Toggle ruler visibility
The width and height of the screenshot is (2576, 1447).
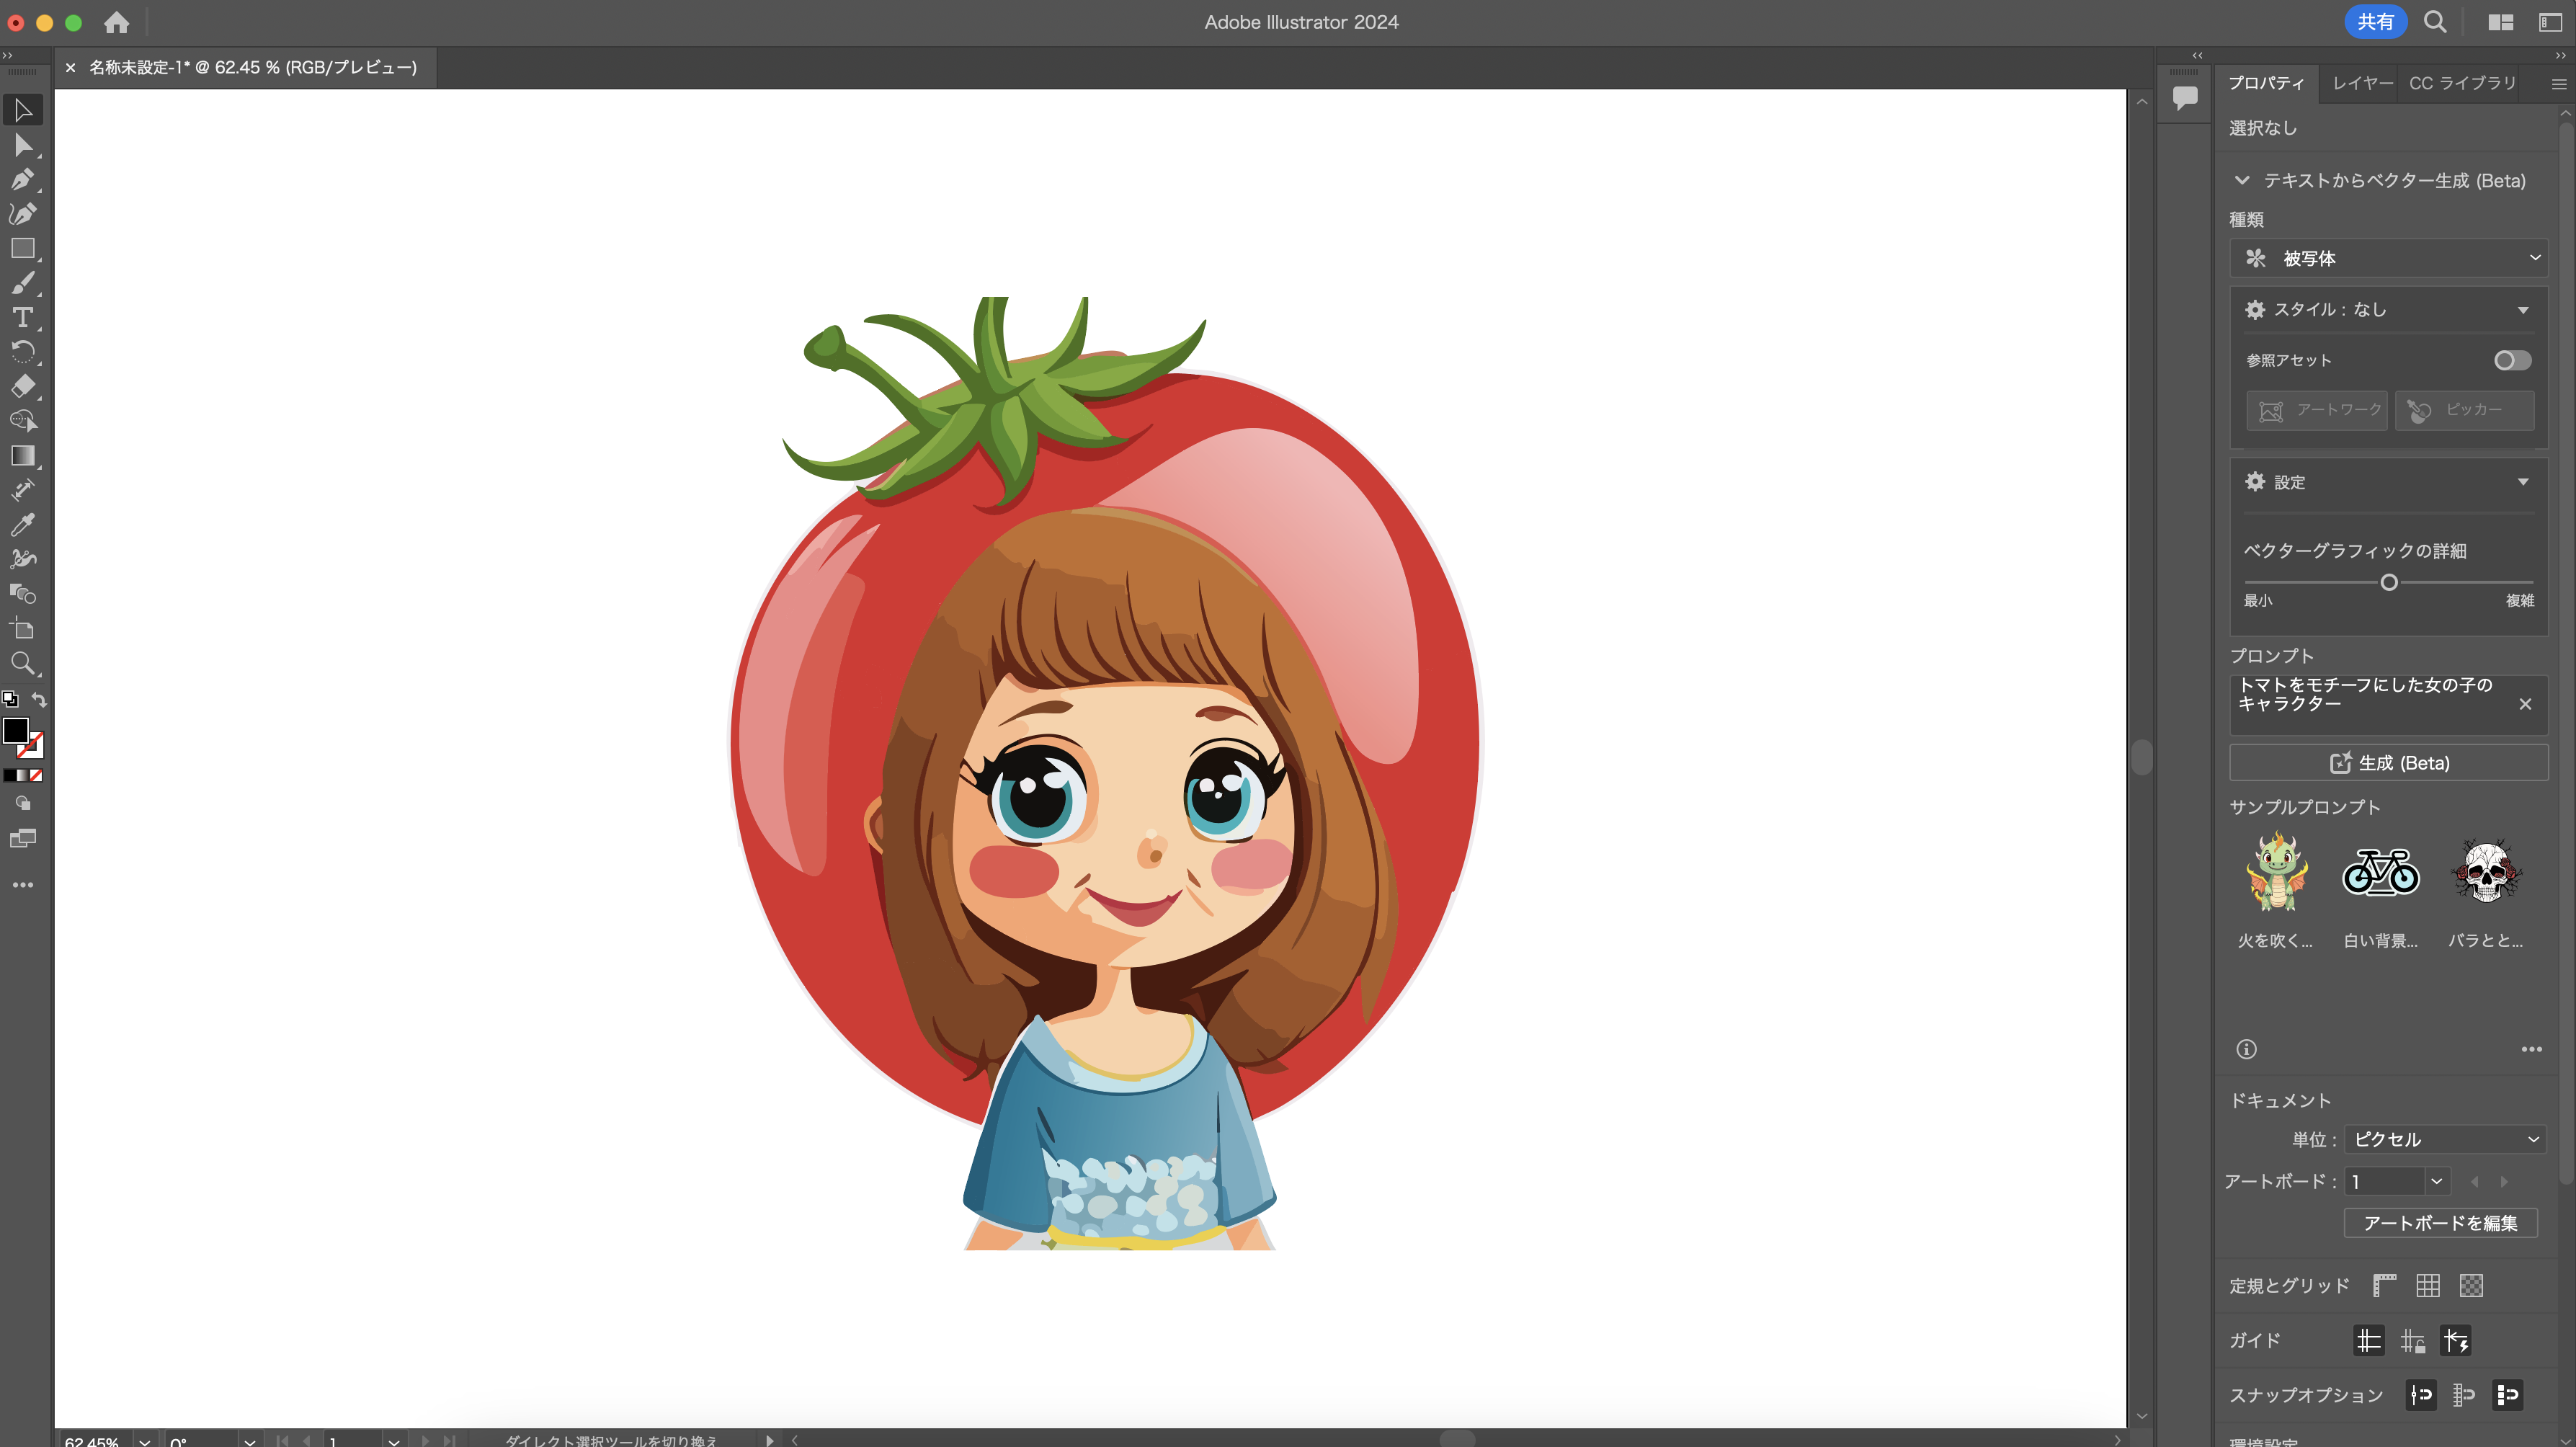2384,1285
